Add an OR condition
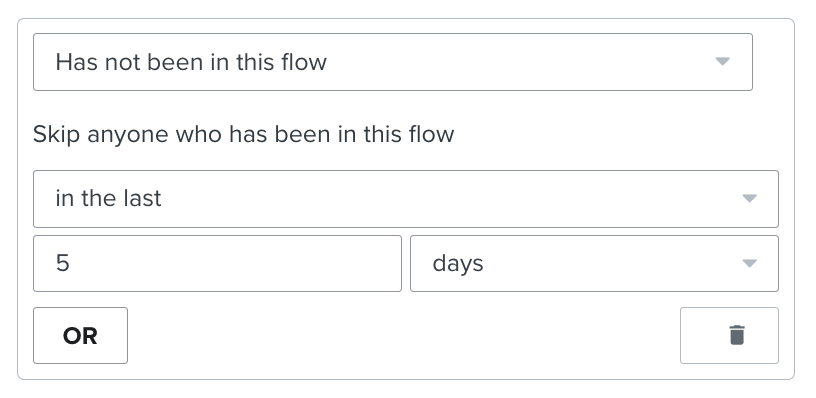816x398 pixels. point(80,336)
